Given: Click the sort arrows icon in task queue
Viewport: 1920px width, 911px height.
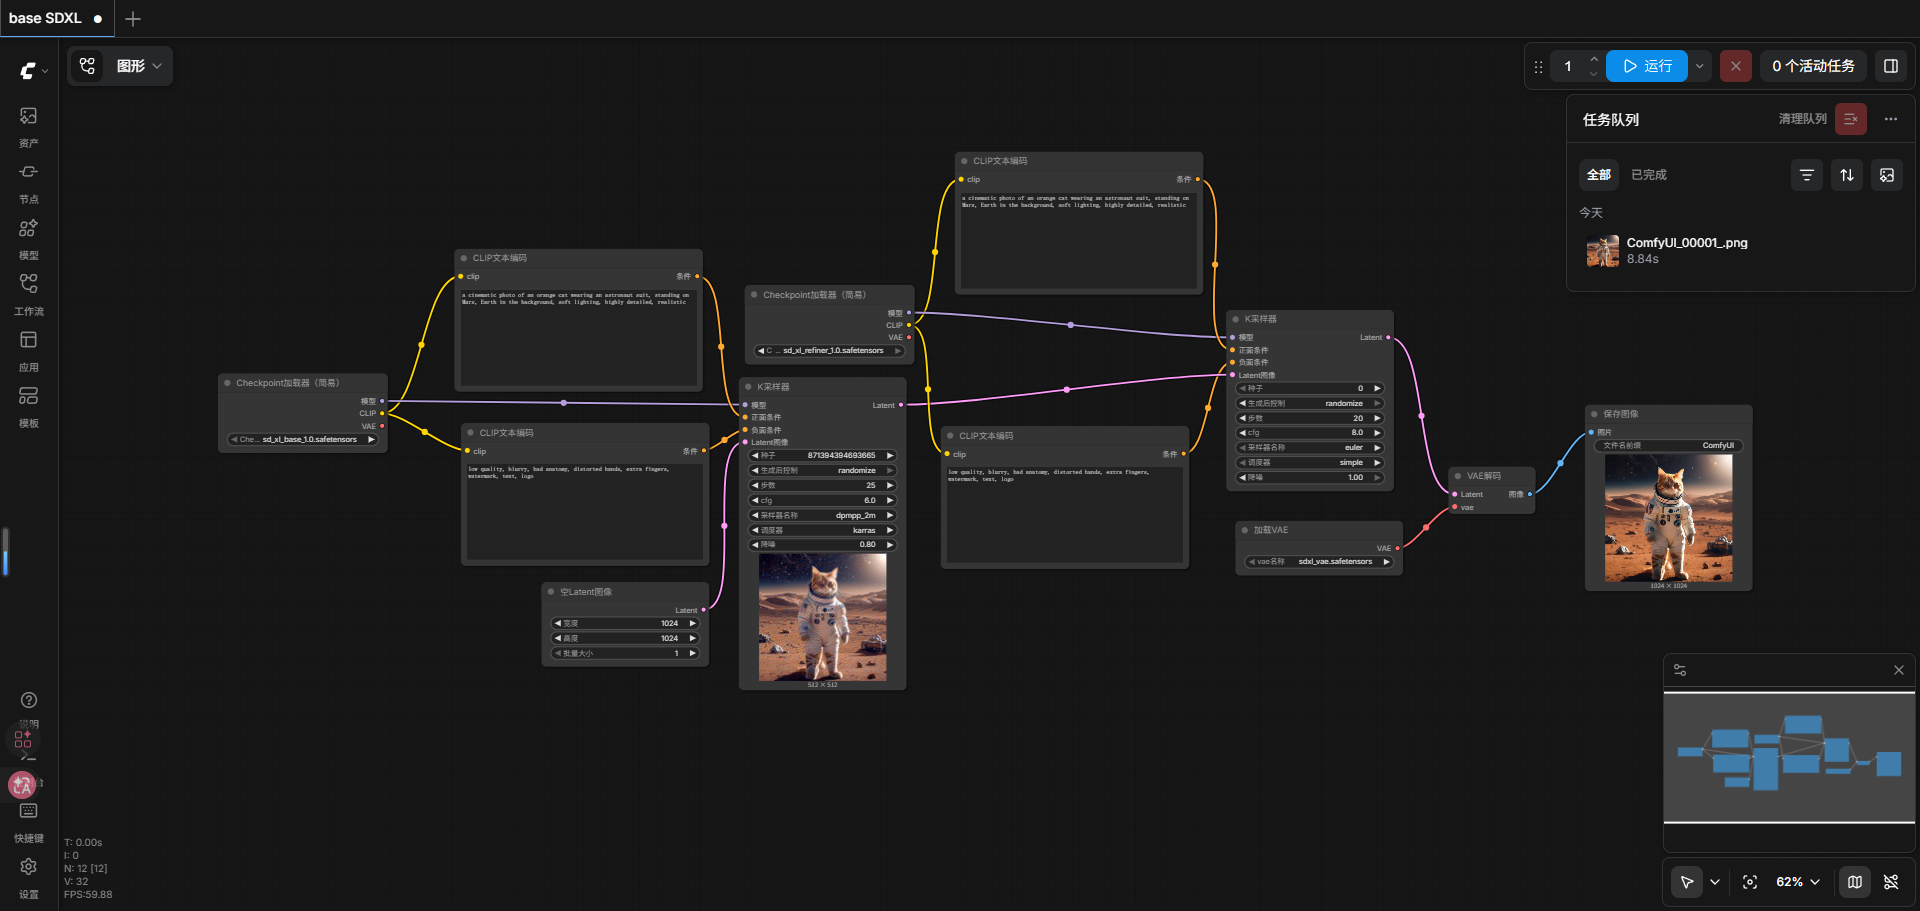Looking at the screenshot, I should [x=1847, y=175].
